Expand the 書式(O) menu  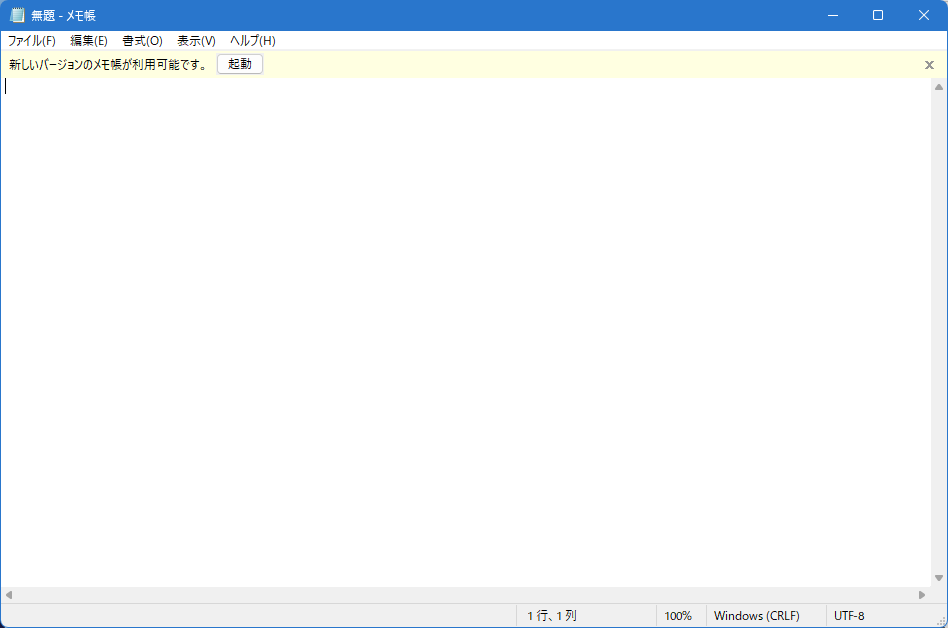(x=142, y=41)
